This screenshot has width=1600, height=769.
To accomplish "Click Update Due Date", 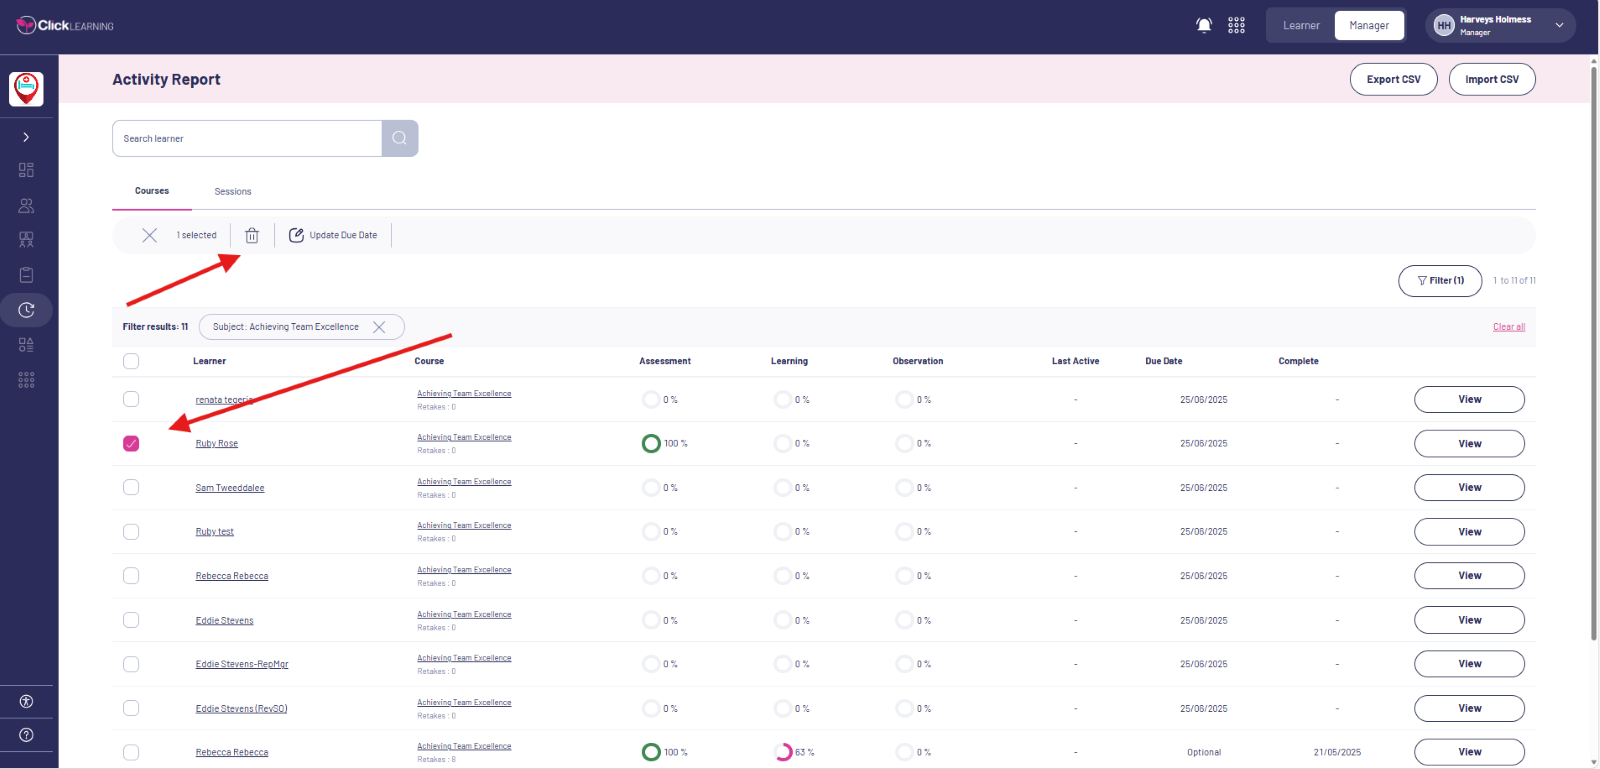I will [x=333, y=235].
